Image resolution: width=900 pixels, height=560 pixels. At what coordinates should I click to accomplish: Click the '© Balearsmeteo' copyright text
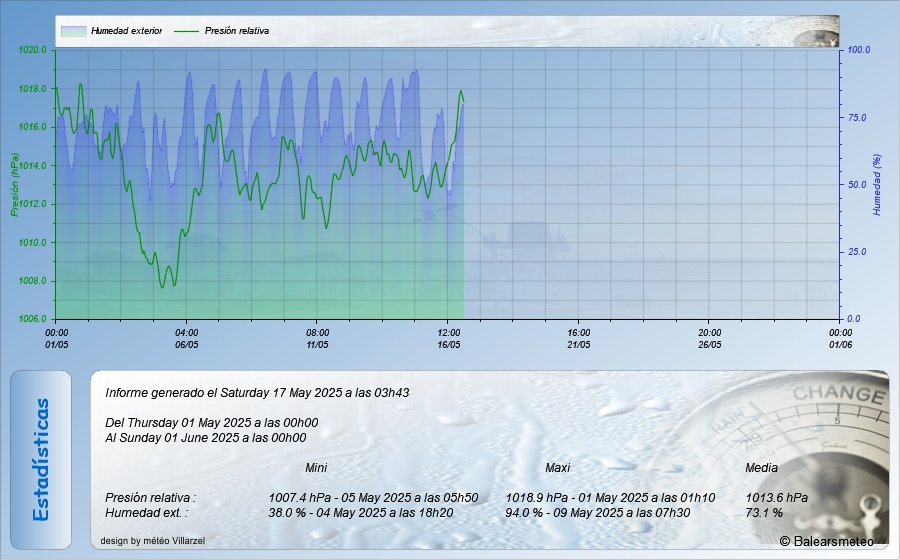(x=827, y=541)
